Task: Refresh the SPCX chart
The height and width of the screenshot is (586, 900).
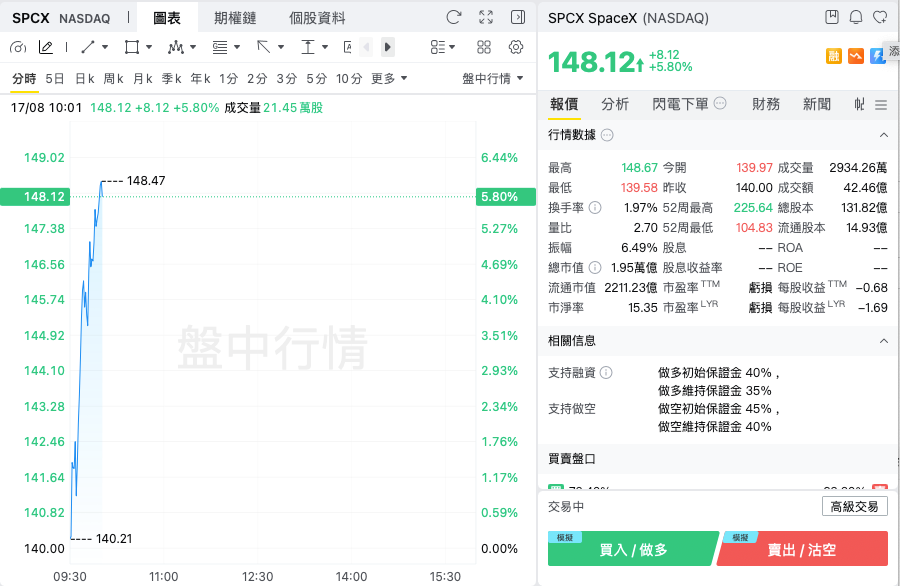Action: [453, 17]
